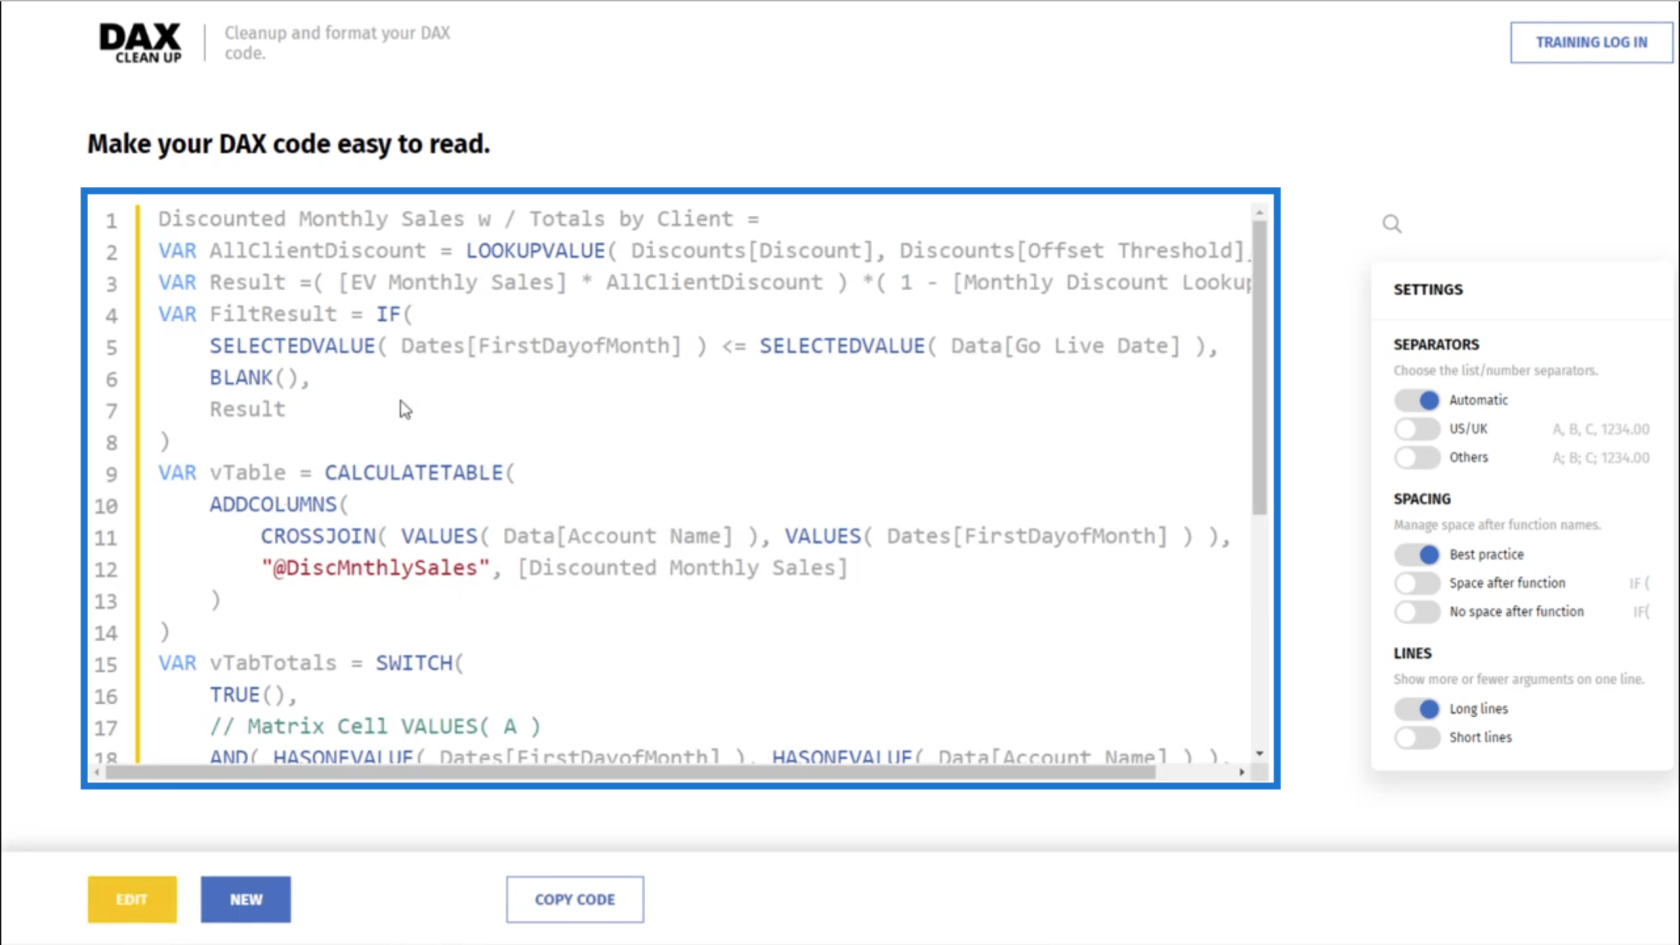Click the SWITCH function on line 15
Image resolution: width=1680 pixels, height=945 pixels.
(x=414, y=663)
